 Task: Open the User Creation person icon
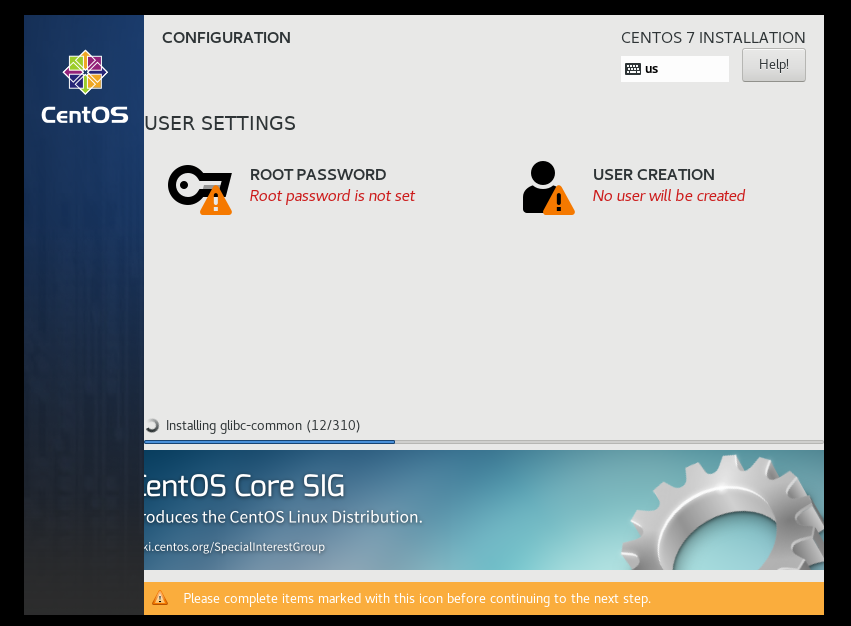click(548, 188)
